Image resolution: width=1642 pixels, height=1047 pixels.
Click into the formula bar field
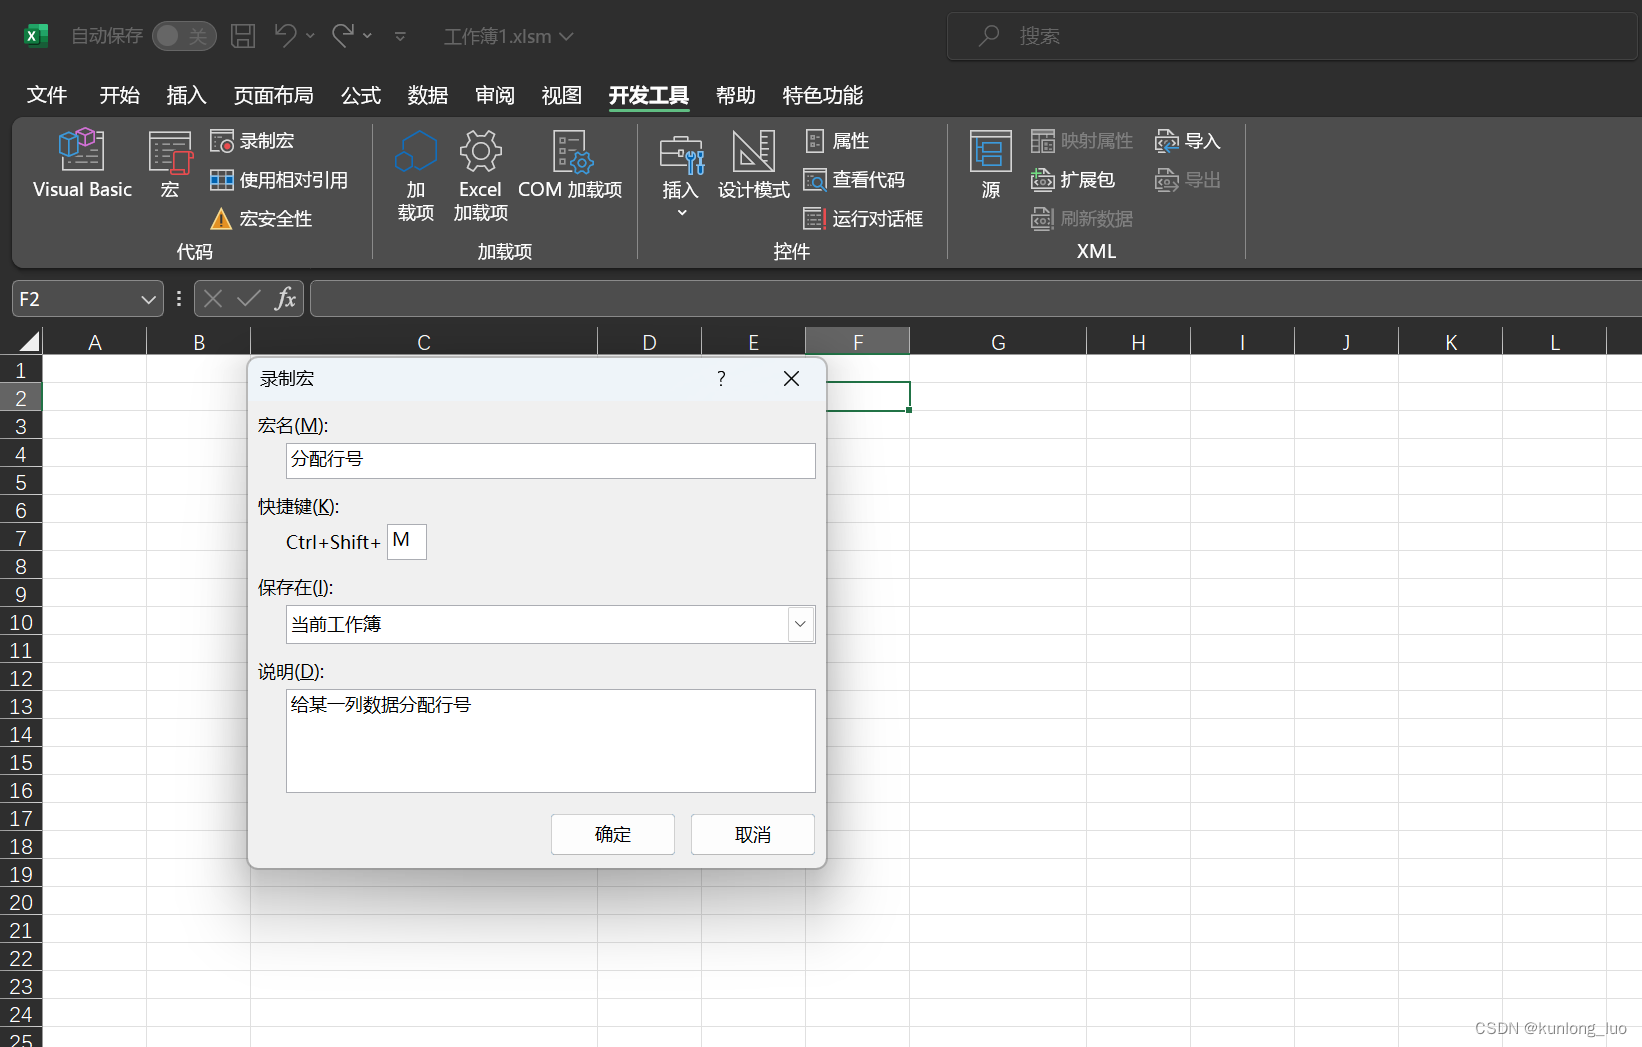point(976,298)
